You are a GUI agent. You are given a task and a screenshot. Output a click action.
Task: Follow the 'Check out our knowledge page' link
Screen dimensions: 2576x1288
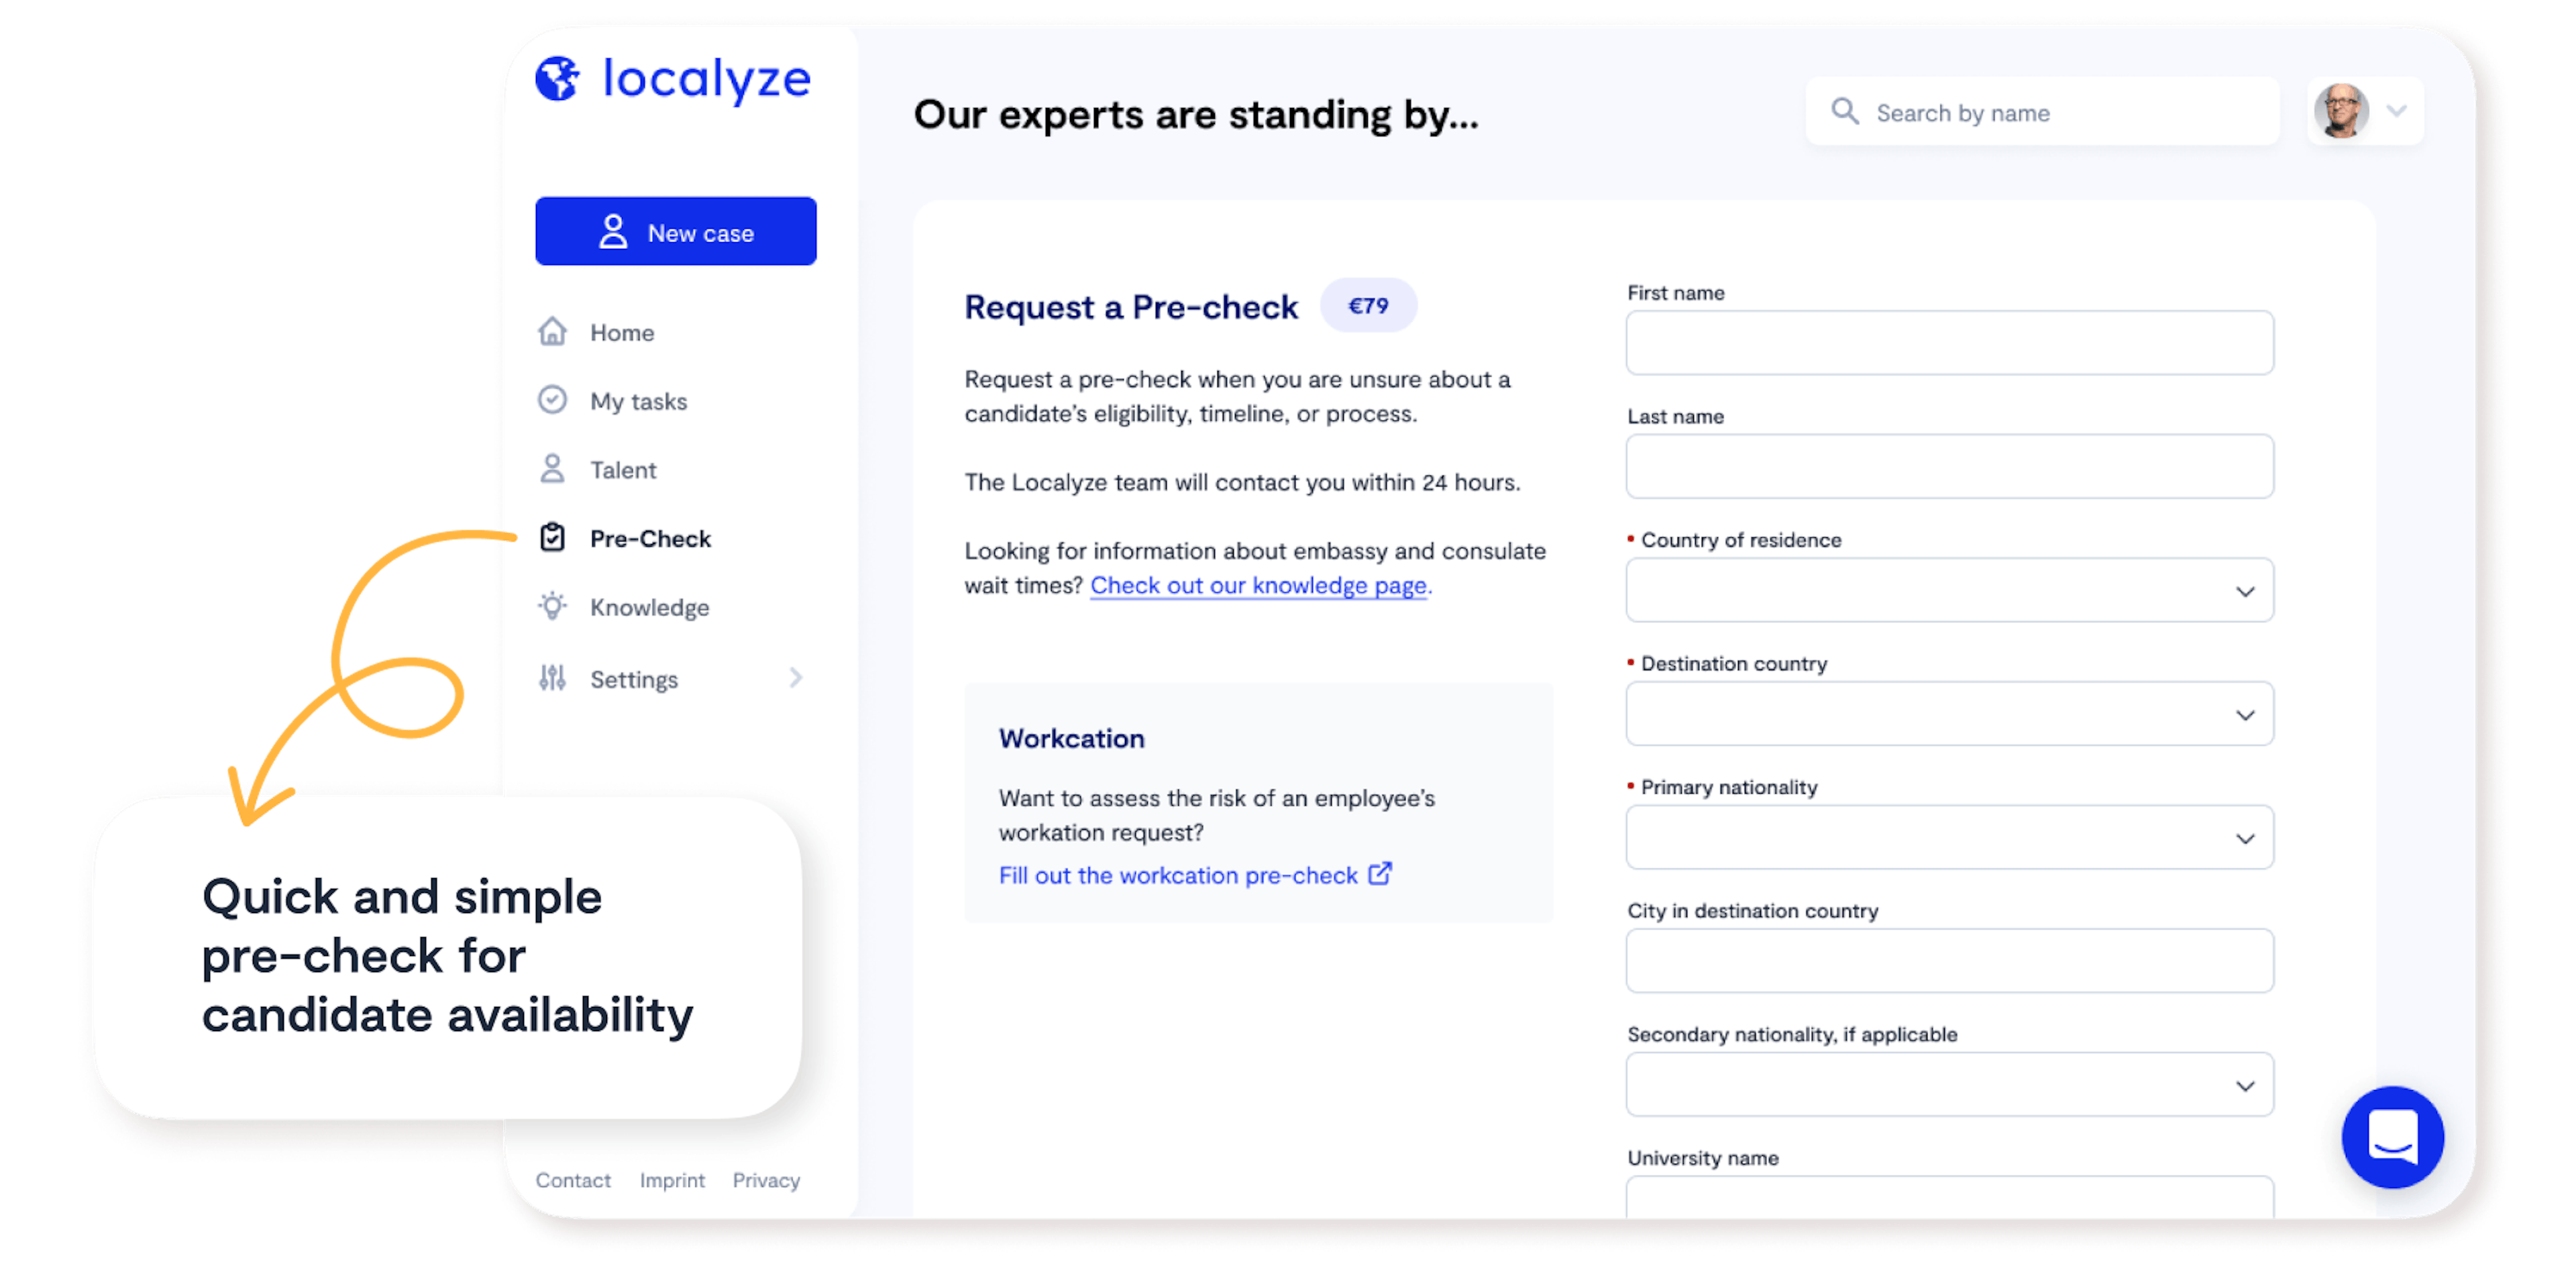pyautogui.click(x=1258, y=585)
